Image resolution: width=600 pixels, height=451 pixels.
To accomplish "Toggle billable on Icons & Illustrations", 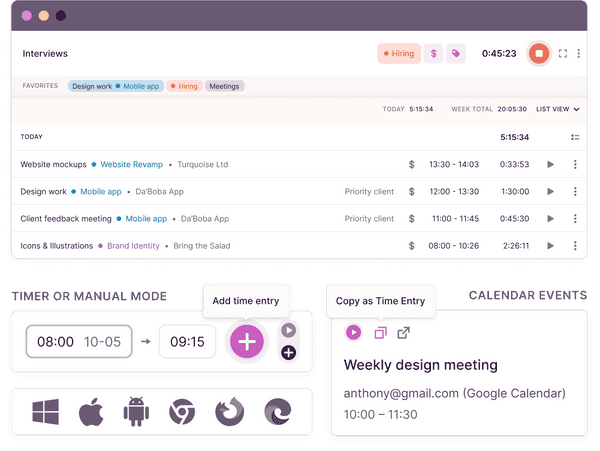I will [411, 246].
